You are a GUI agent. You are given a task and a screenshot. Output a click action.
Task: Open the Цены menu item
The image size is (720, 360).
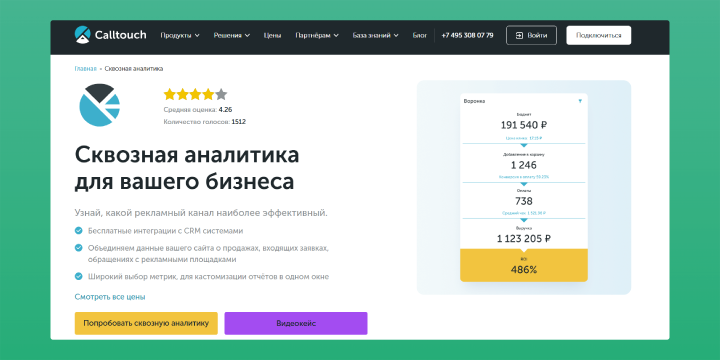click(x=272, y=35)
